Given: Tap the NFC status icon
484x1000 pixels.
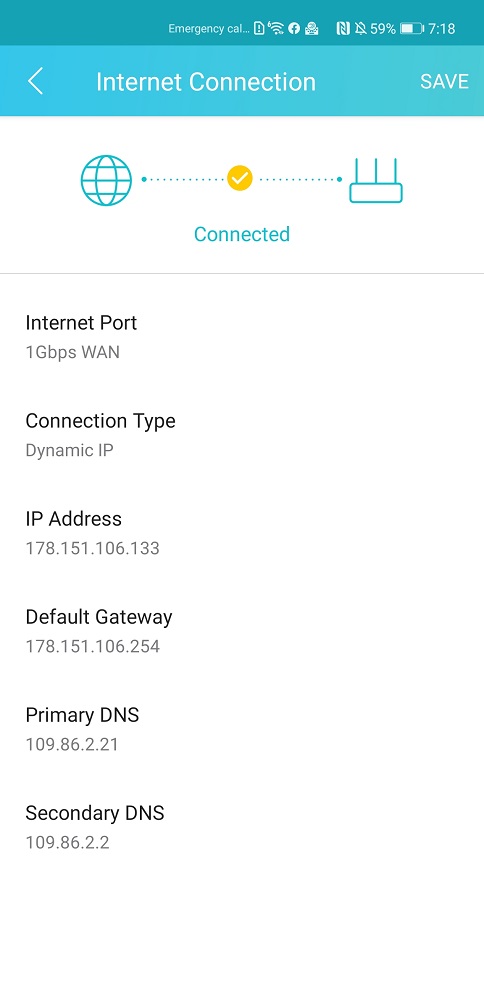Looking at the screenshot, I should [x=343, y=28].
